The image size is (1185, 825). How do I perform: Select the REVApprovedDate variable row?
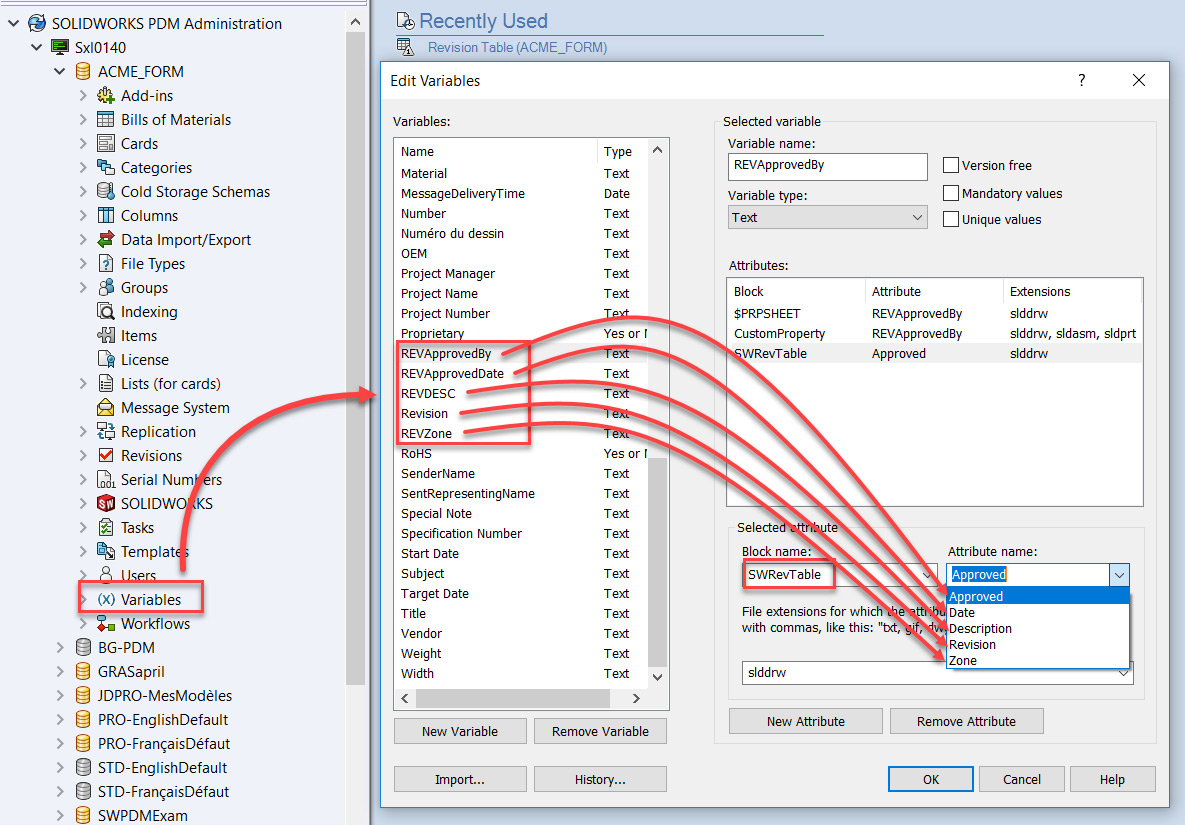pyautogui.click(x=521, y=374)
